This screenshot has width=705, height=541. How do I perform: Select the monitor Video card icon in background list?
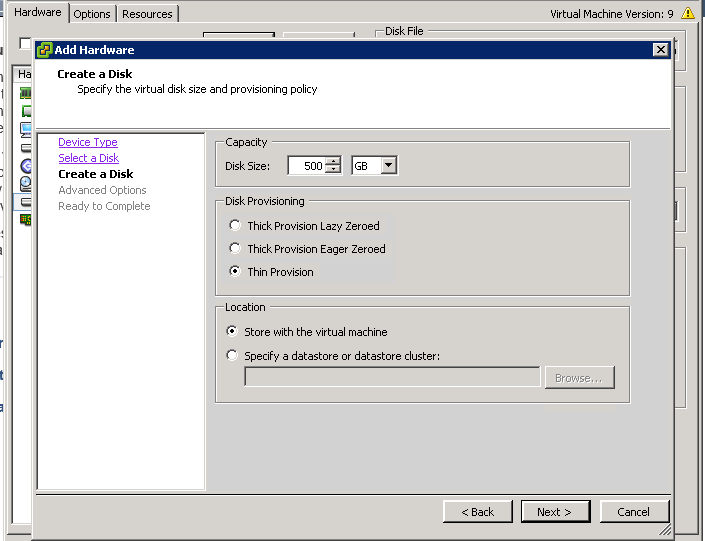(x=27, y=129)
